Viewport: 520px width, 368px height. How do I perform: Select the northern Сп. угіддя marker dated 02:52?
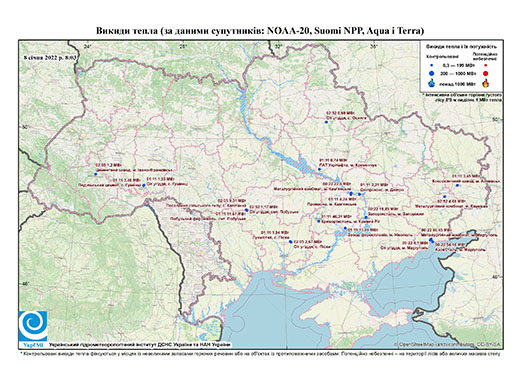click(326, 122)
